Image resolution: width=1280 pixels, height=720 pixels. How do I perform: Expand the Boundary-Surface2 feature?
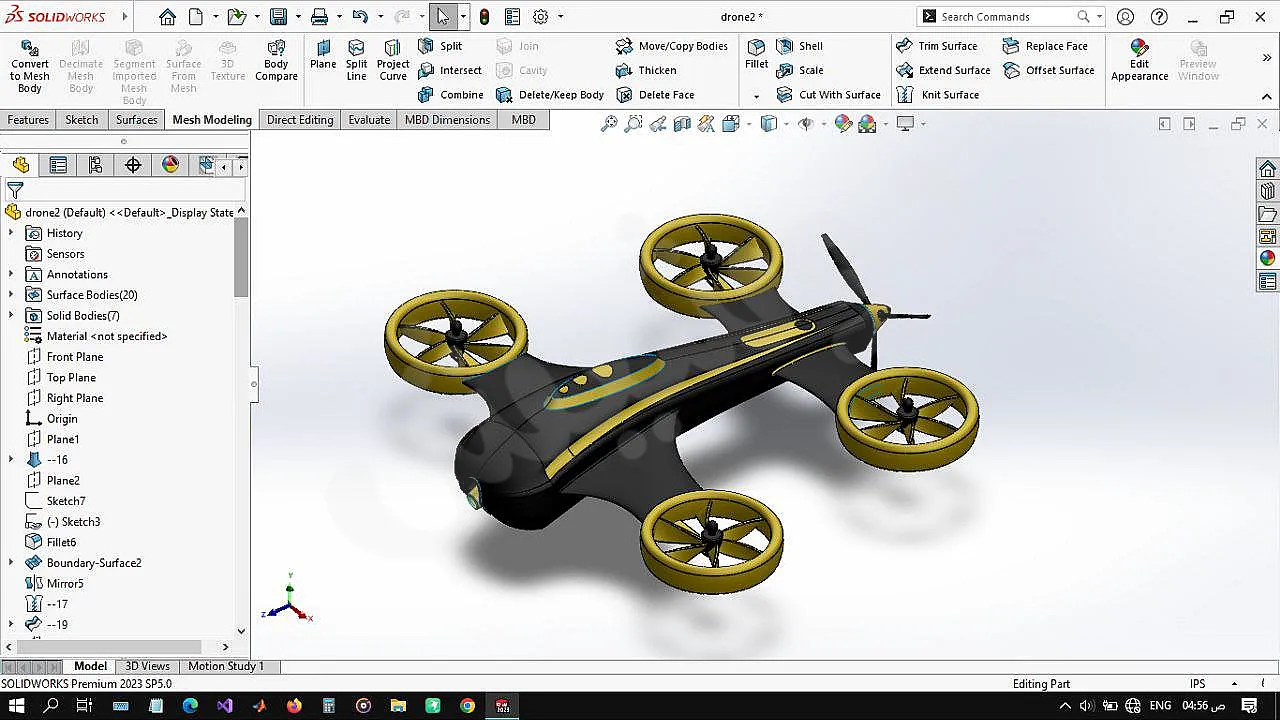tap(11, 563)
